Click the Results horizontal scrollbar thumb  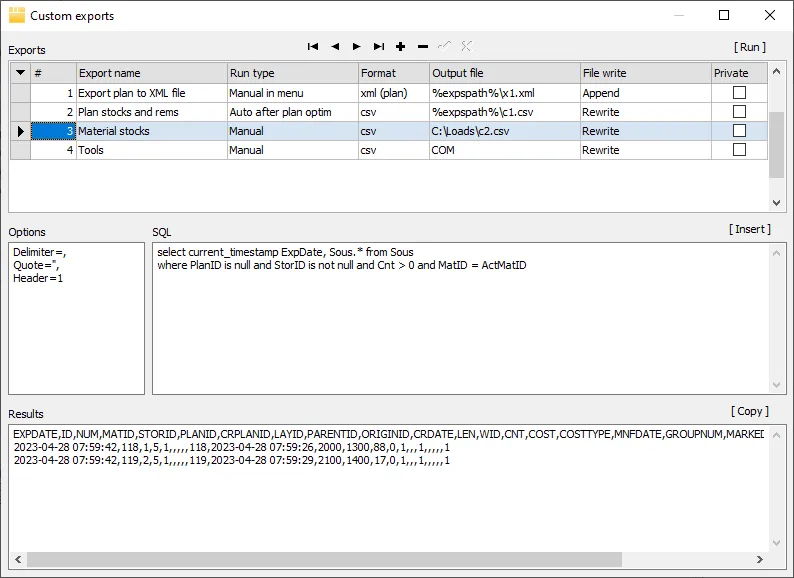tap(315, 560)
